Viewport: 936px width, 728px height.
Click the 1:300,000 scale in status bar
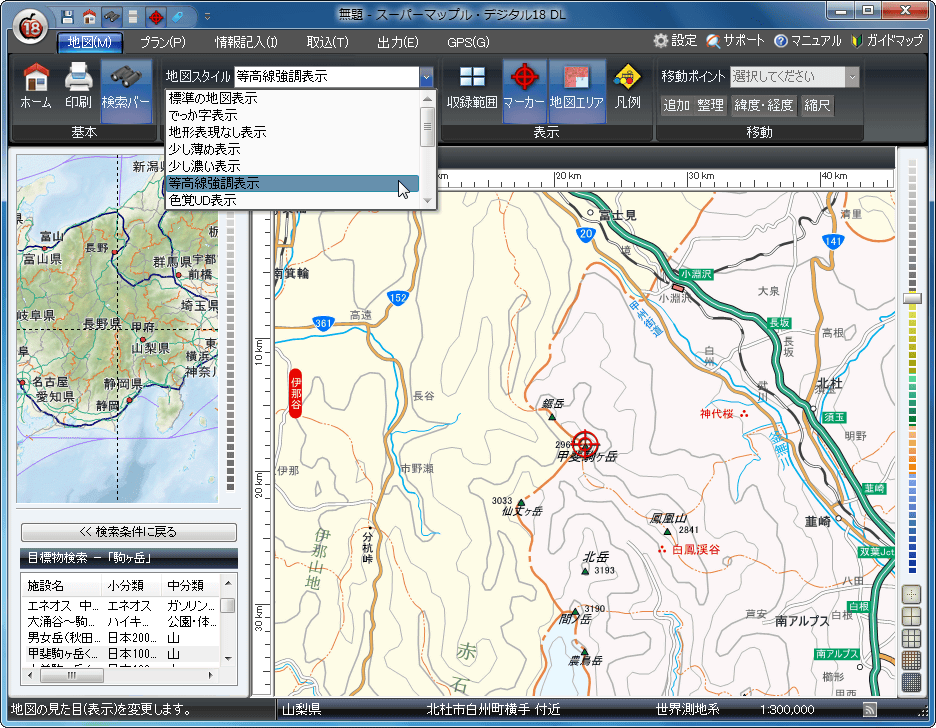pyautogui.click(x=787, y=710)
